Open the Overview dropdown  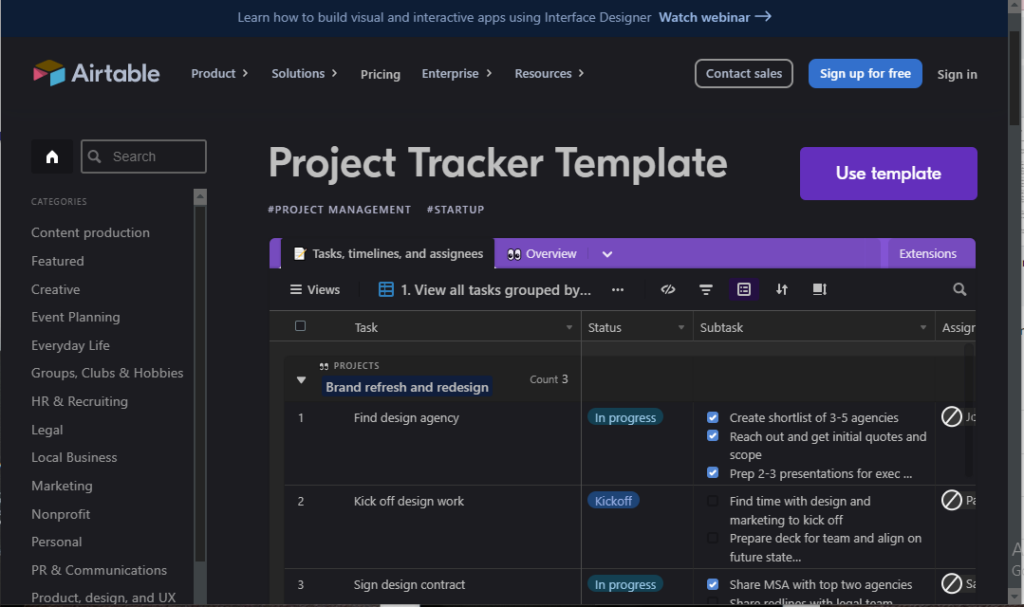(x=607, y=253)
